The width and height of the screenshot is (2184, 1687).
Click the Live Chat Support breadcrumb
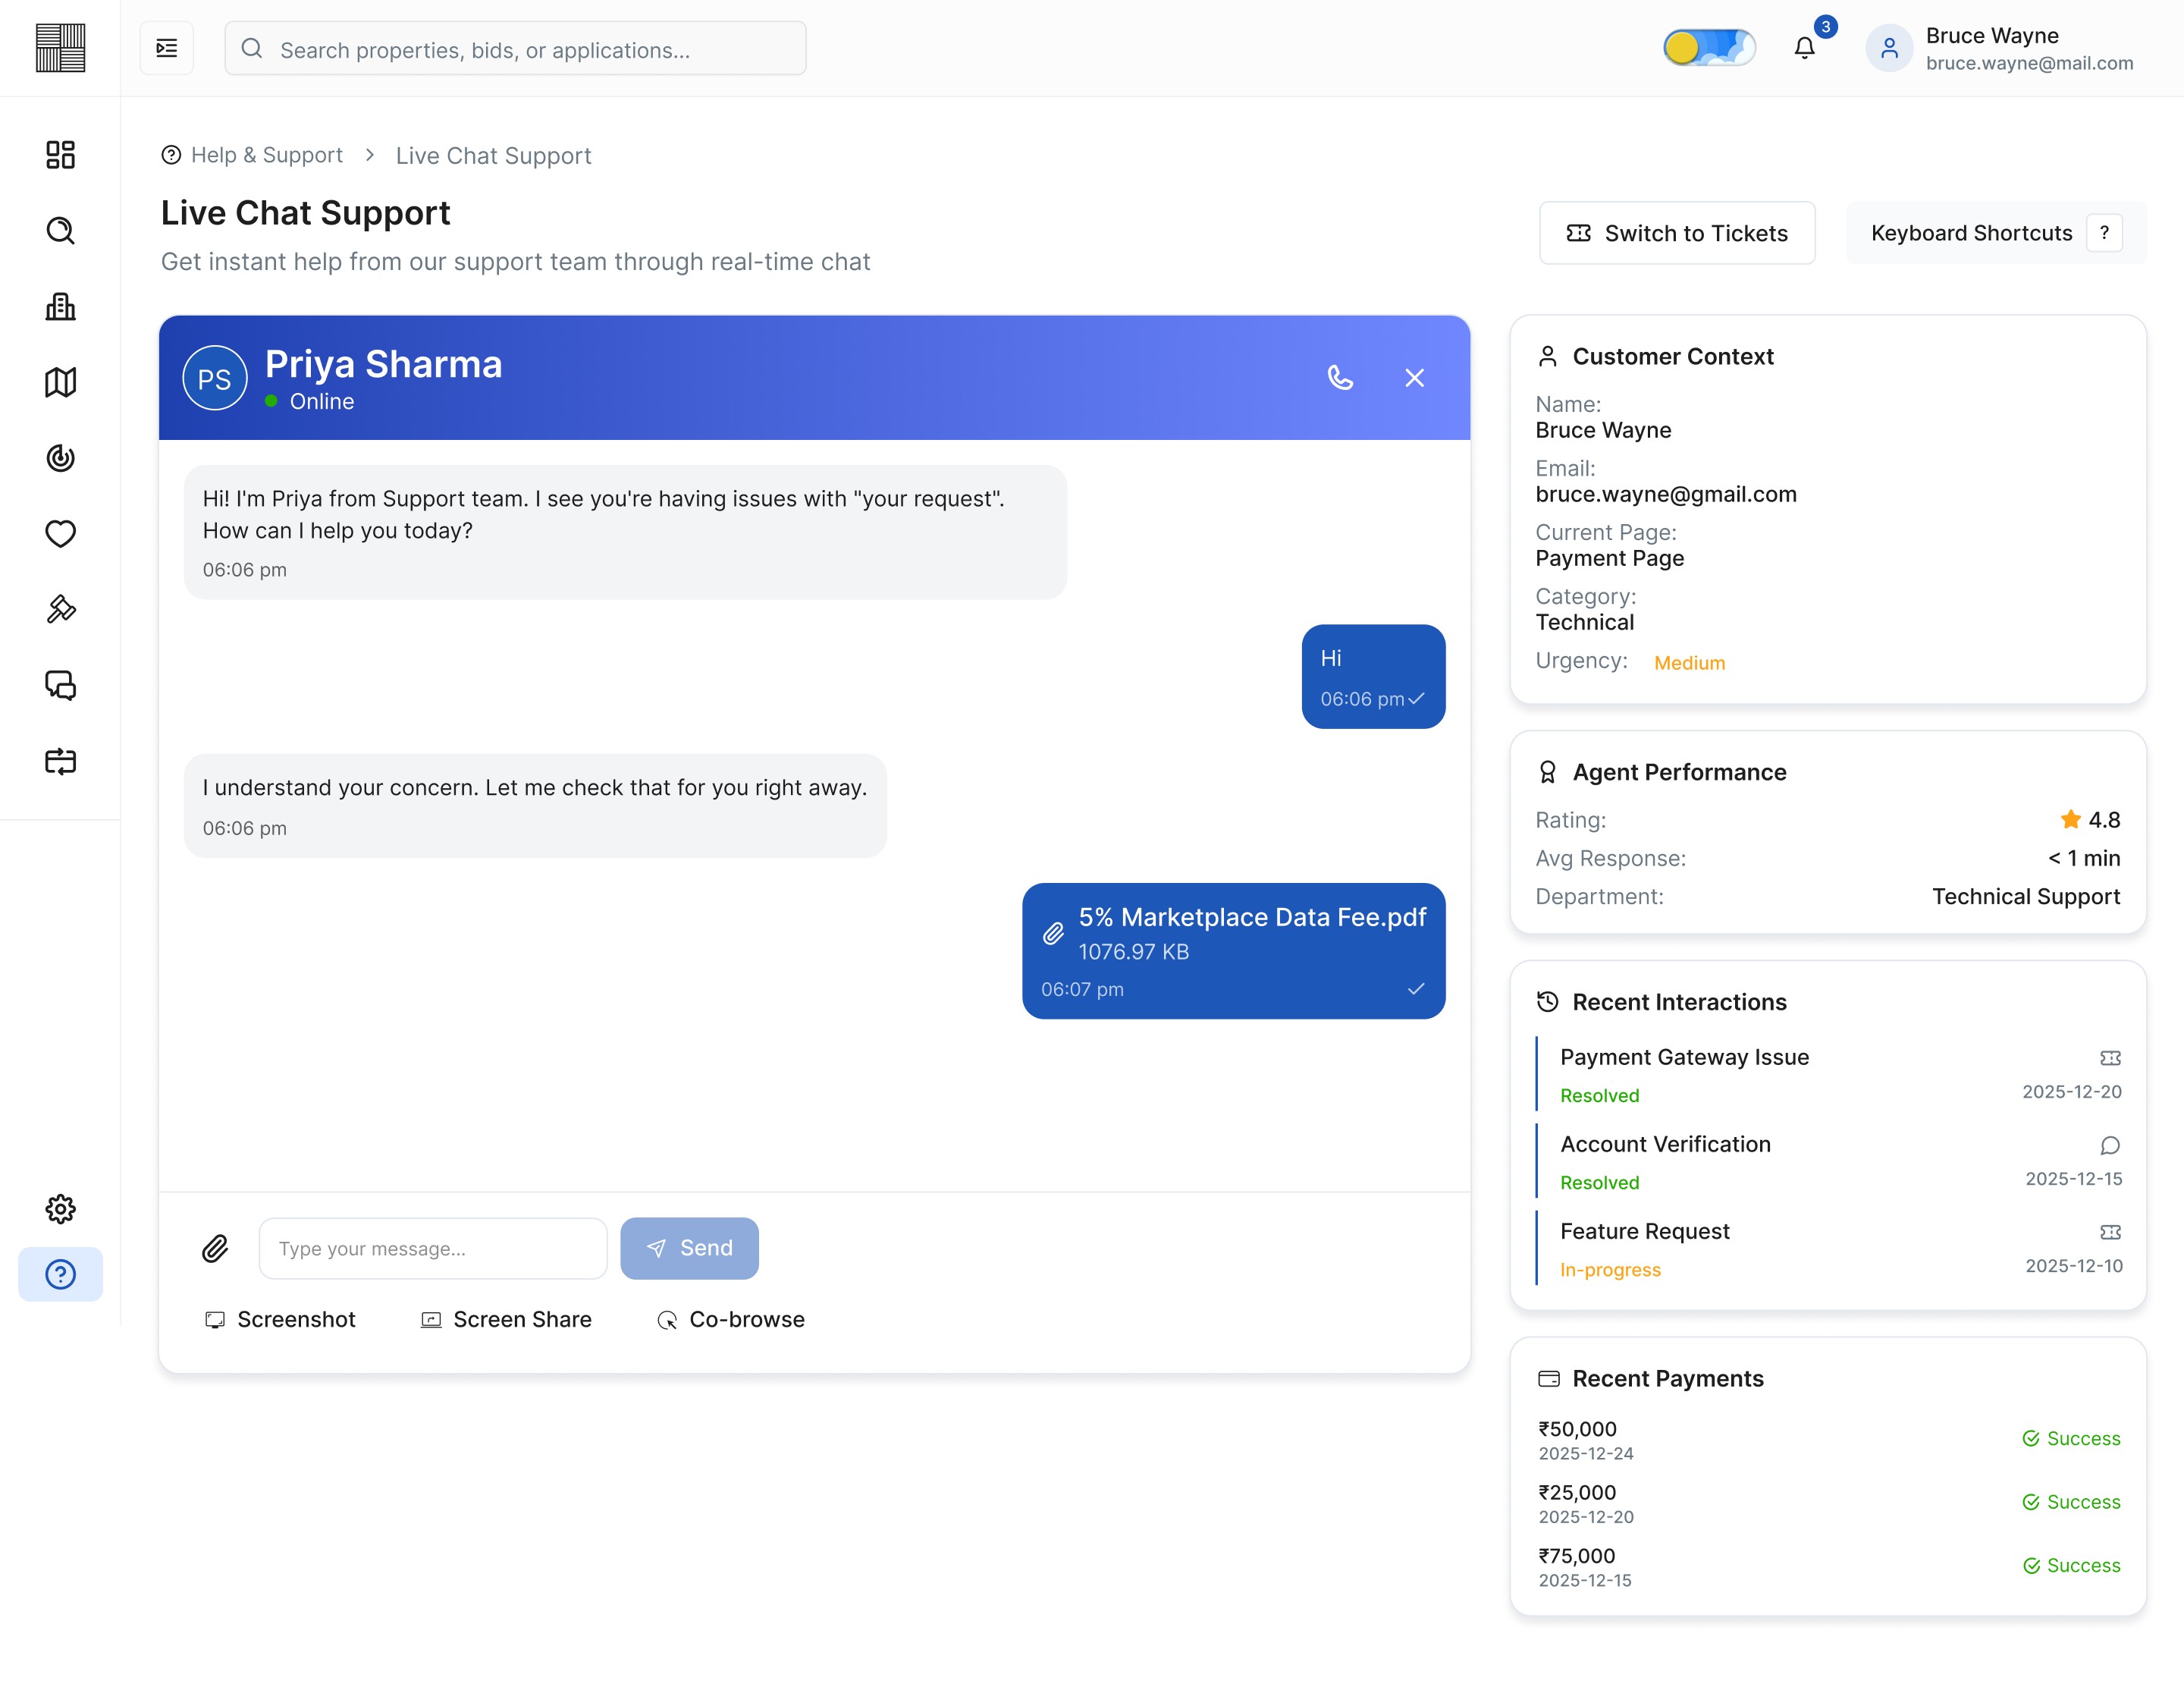tap(493, 155)
